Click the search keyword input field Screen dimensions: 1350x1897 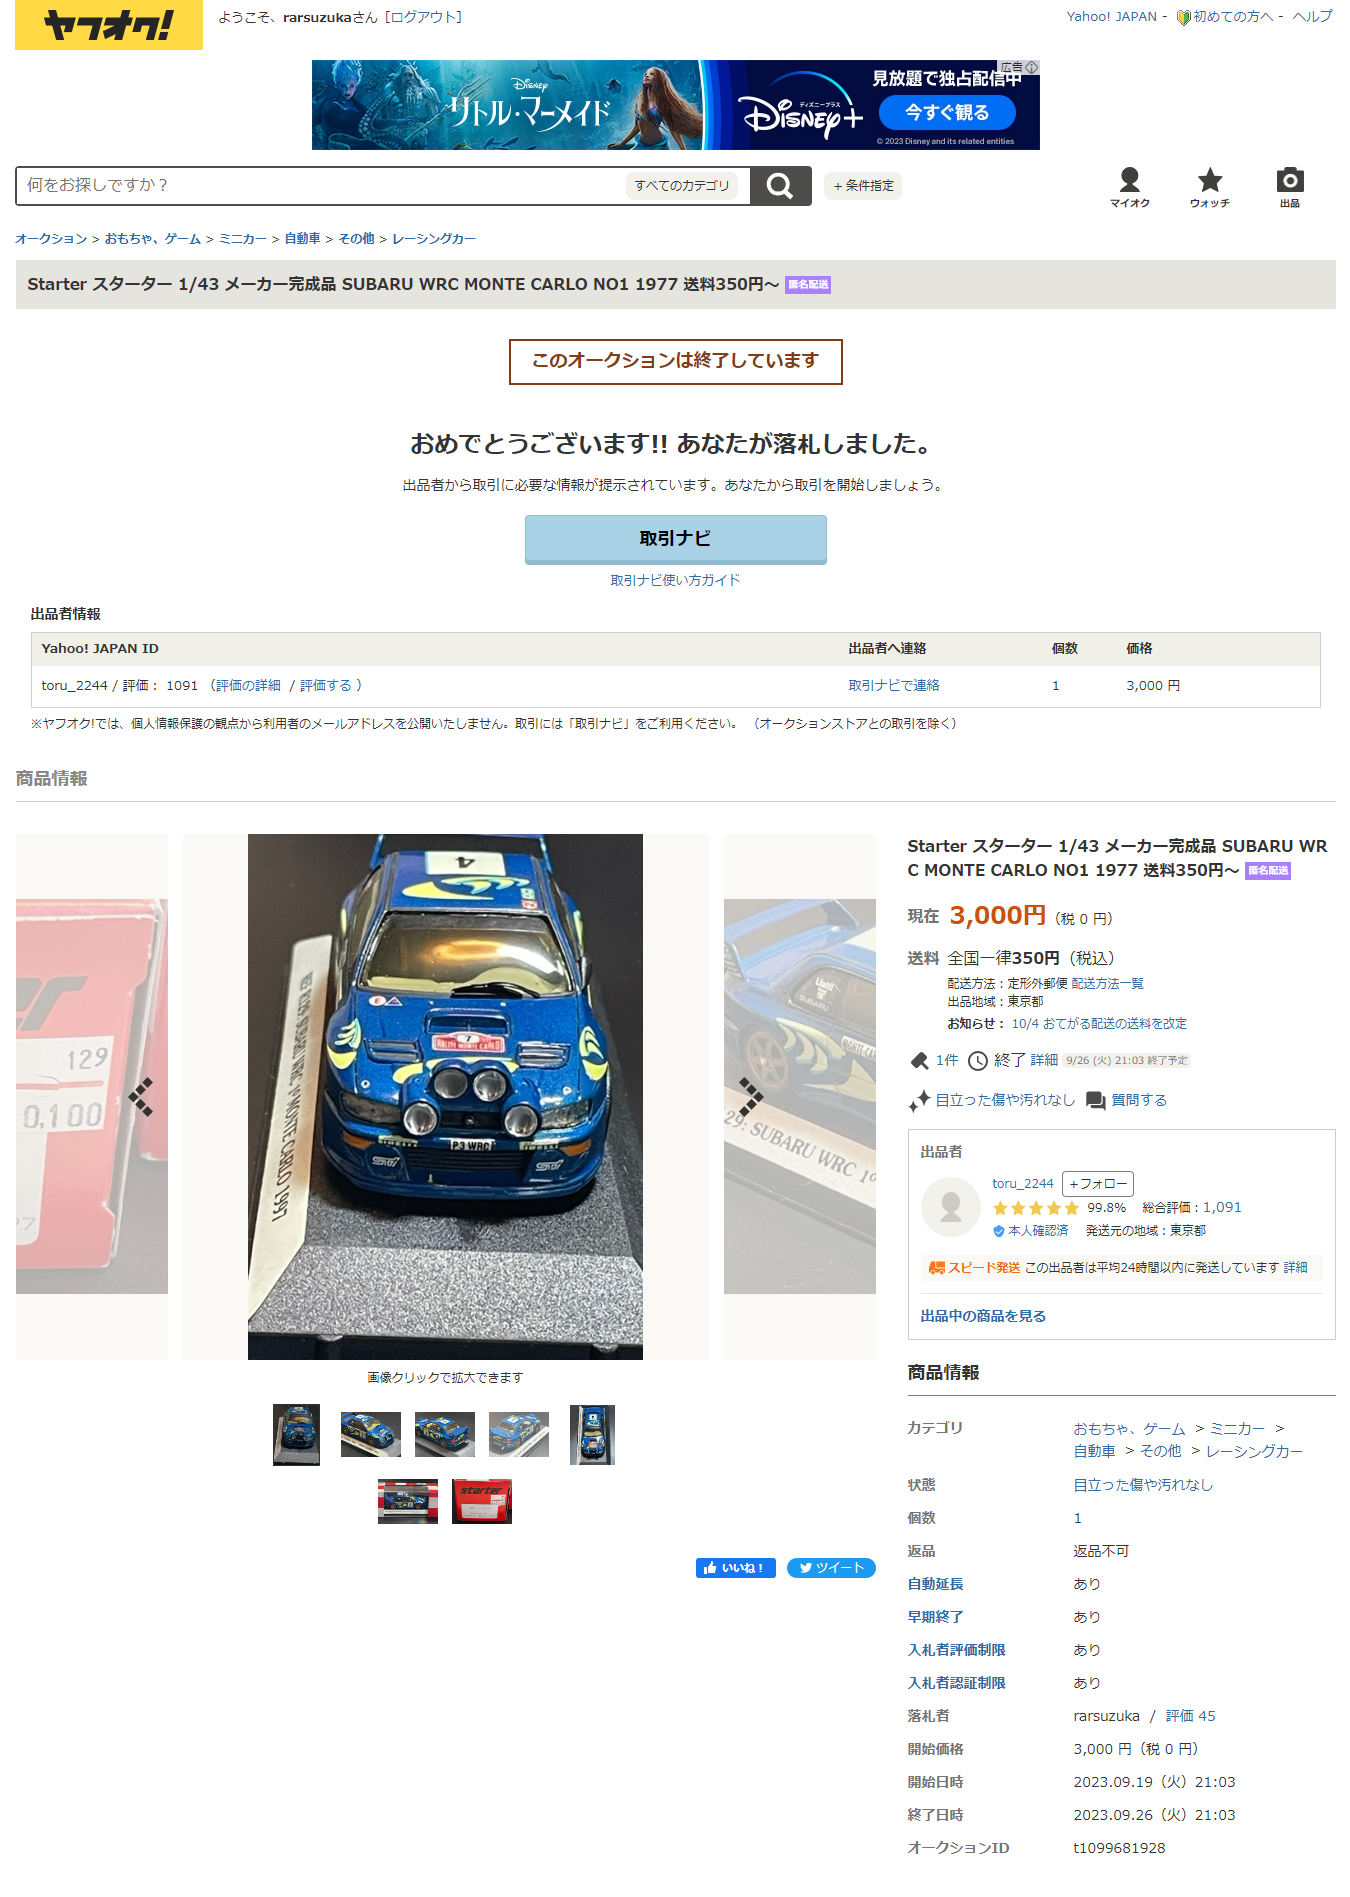click(320, 186)
